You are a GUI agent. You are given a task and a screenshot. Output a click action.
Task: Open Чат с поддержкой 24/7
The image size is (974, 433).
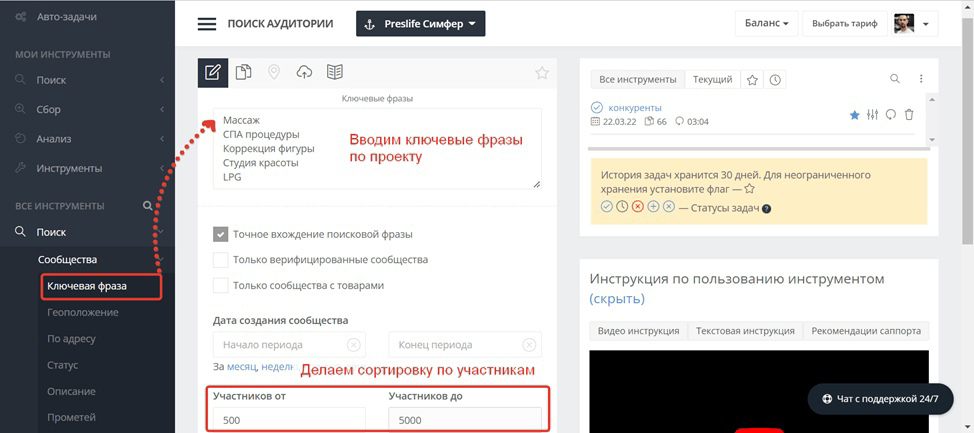coord(880,399)
